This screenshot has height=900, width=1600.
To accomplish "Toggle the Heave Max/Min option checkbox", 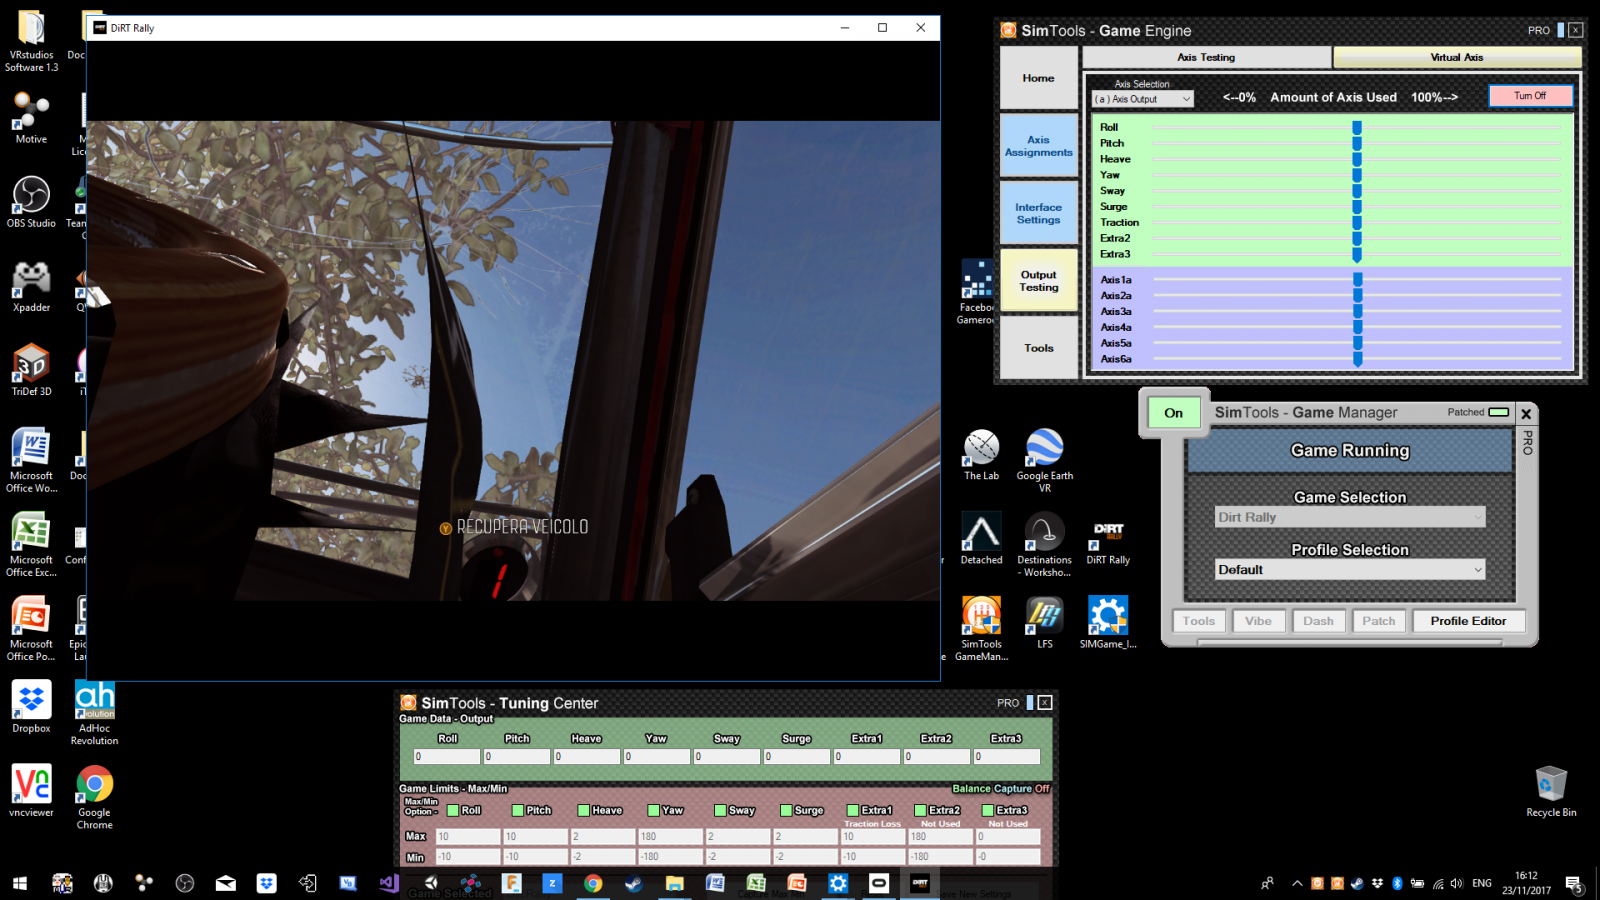I will [x=584, y=810].
